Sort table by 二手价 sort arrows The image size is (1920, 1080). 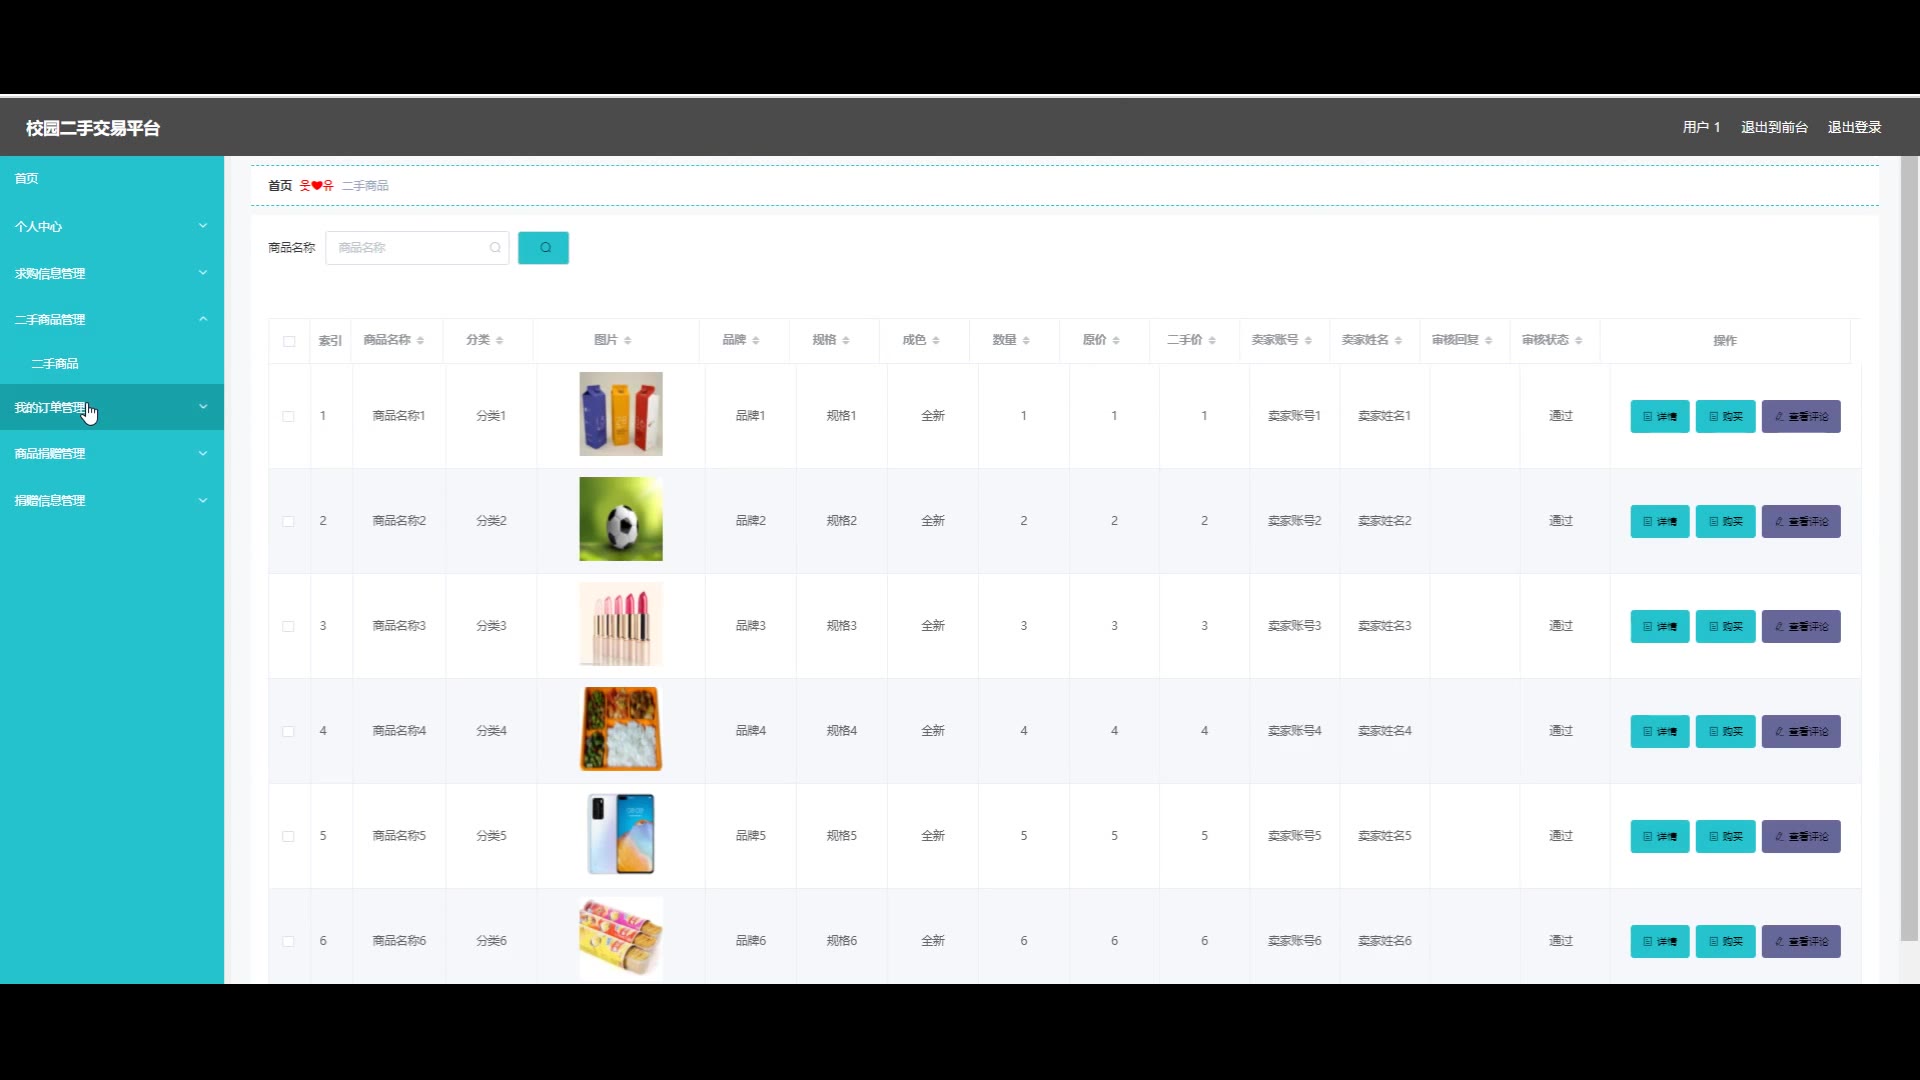pyautogui.click(x=1211, y=341)
